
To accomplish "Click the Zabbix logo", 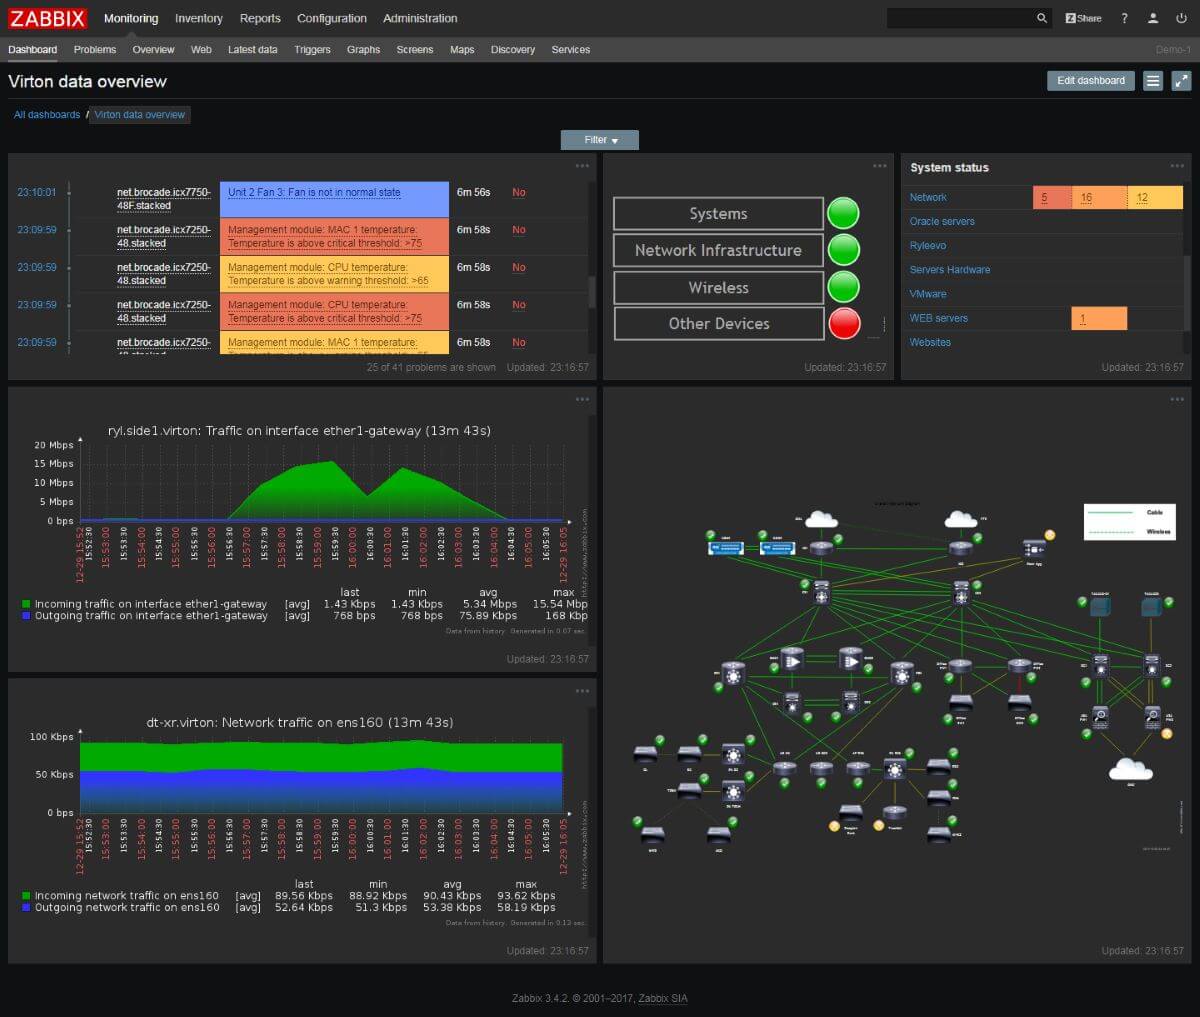I will coord(46,18).
